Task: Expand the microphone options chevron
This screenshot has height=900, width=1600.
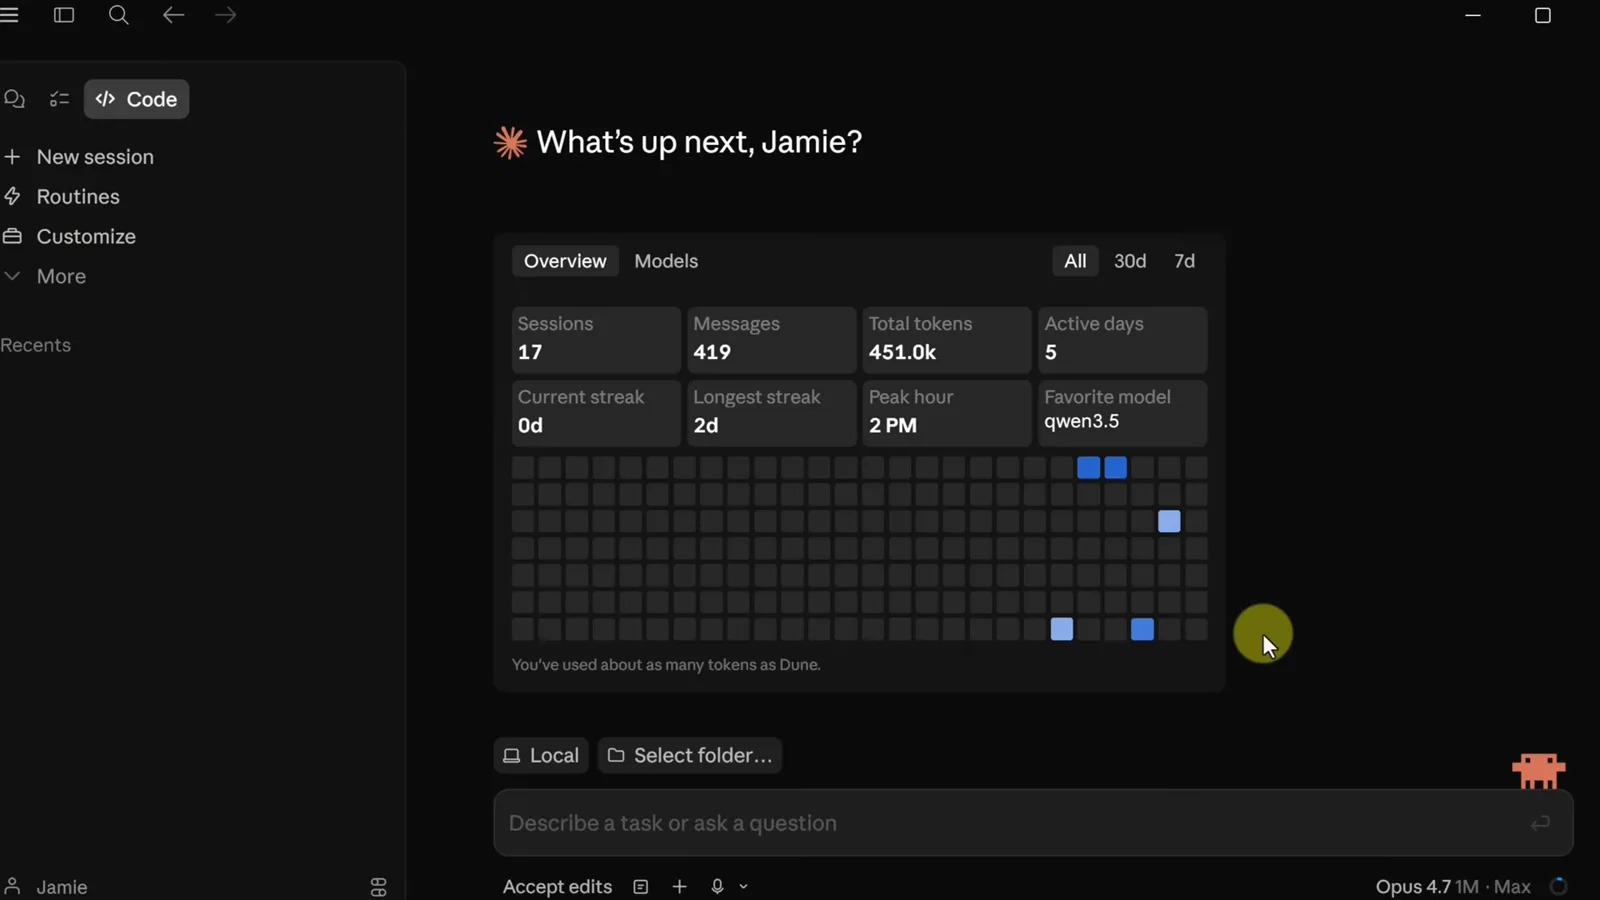Action: tap(743, 887)
